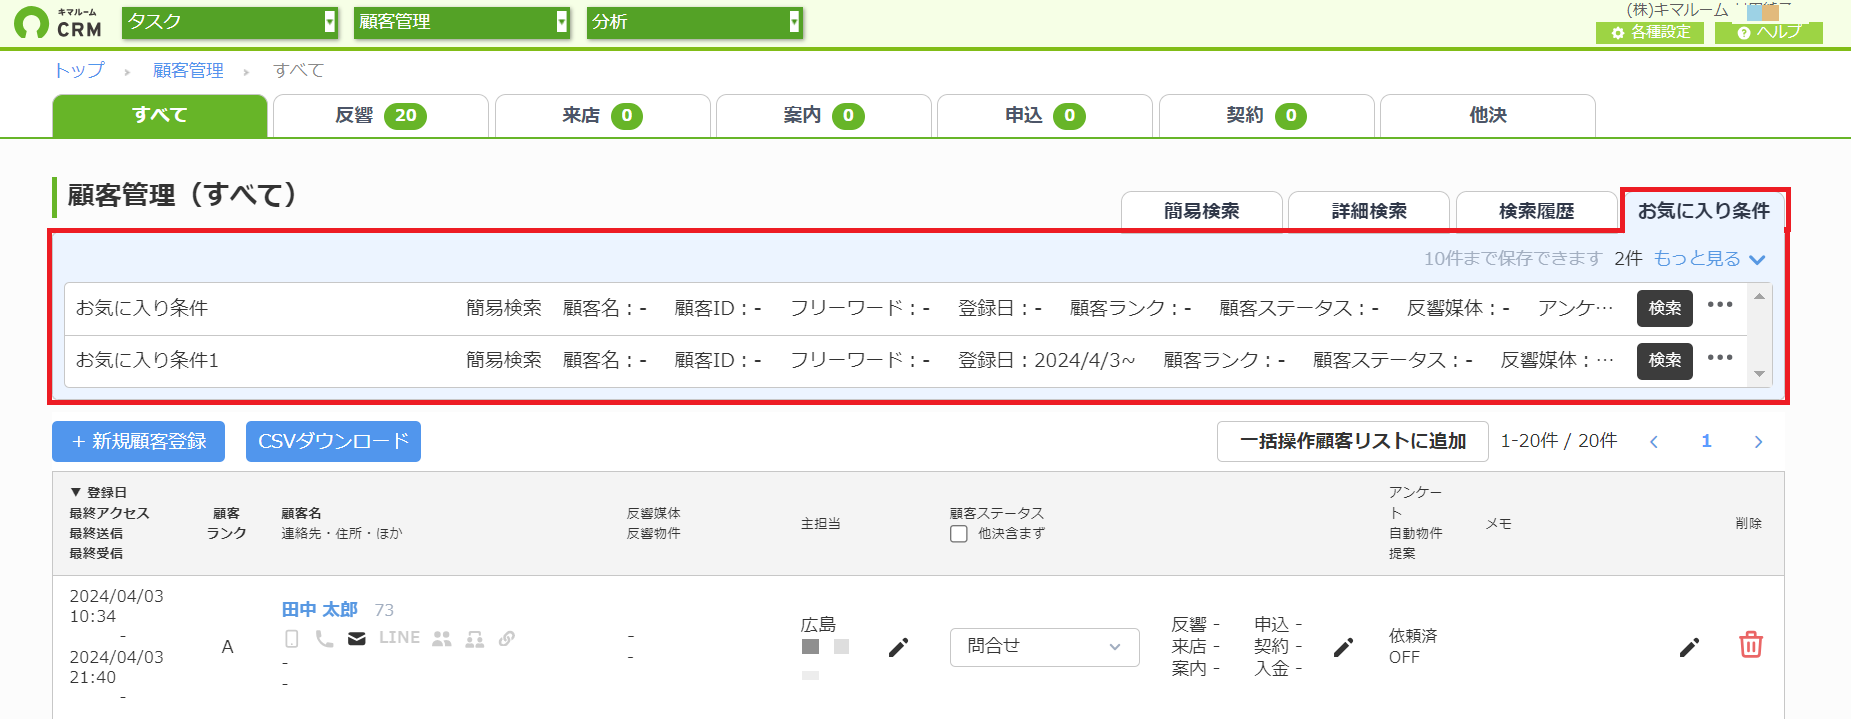
Task: Click the 依頼済 survey status text
Action: click(x=1413, y=636)
